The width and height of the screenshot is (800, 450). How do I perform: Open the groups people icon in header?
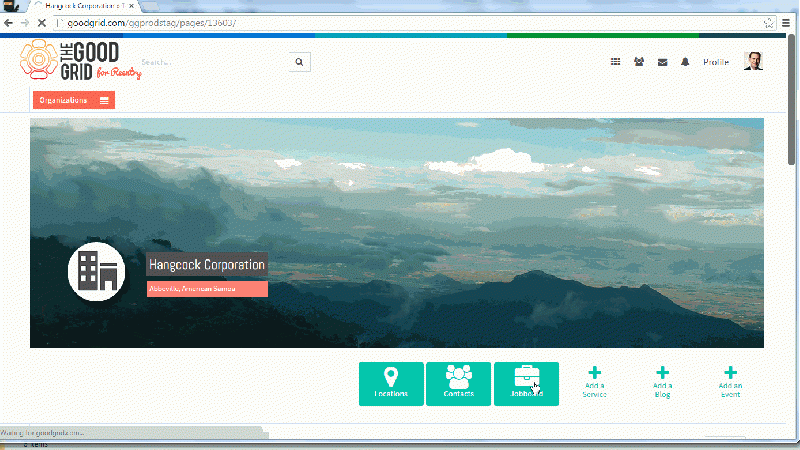point(639,62)
